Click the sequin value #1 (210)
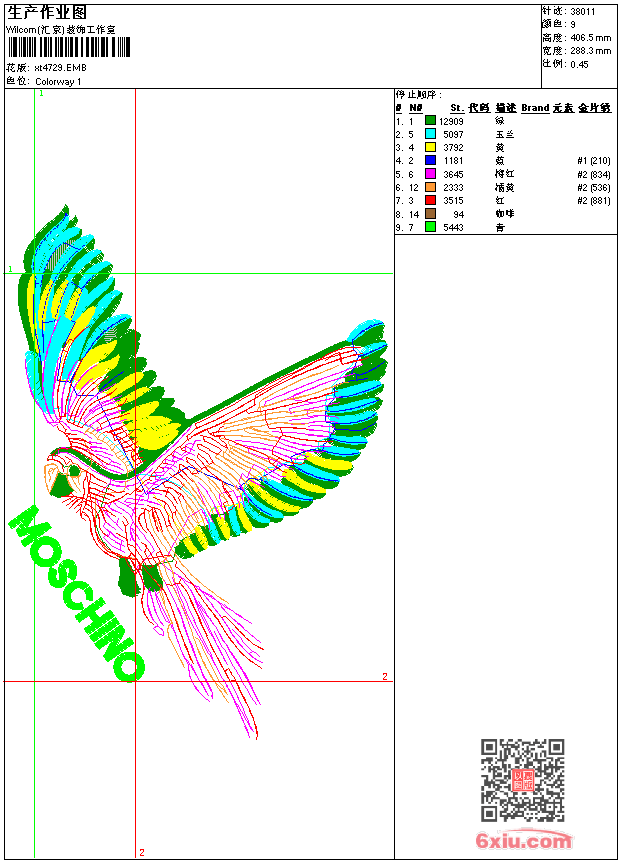 [594, 161]
